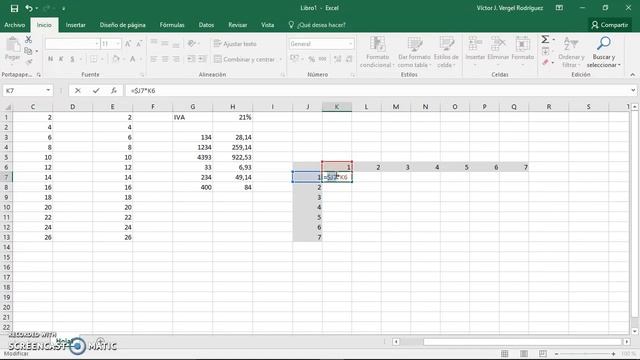Switch to the Diseño de página tab

pyautogui.click(x=122, y=25)
